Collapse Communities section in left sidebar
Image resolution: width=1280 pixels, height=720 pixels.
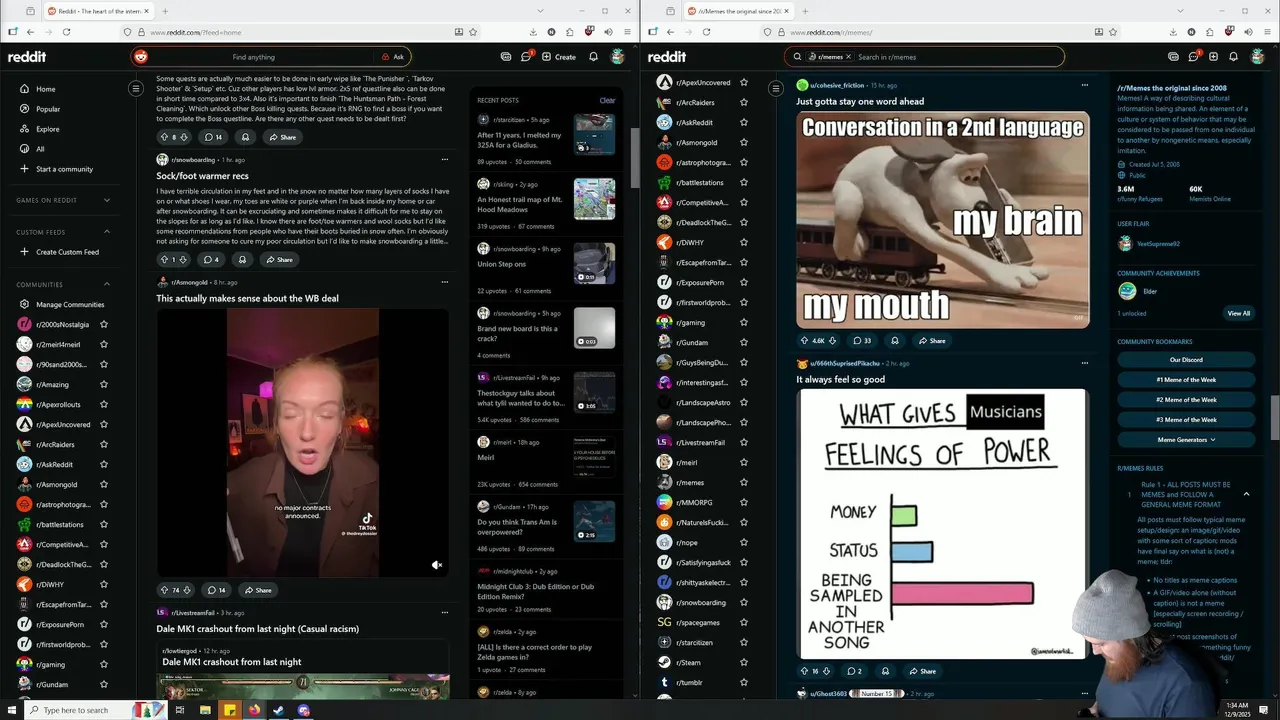pyautogui.click(x=107, y=284)
